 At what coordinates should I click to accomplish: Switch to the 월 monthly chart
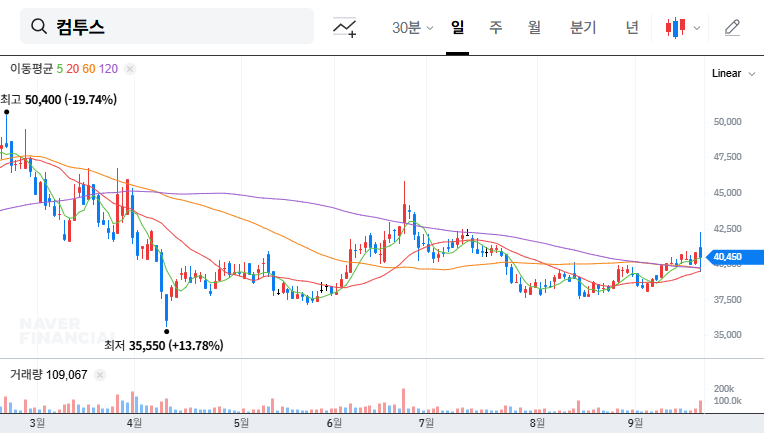(534, 27)
